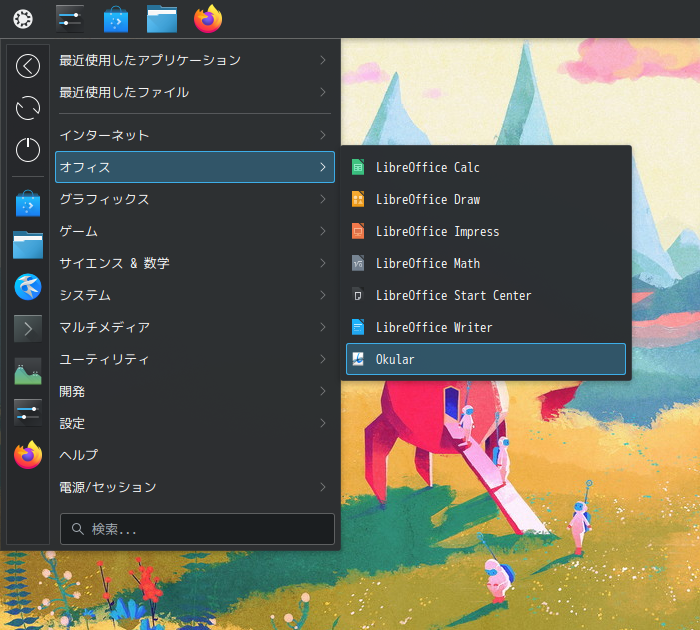The width and height of the screenshot is (700, 630).
Task: Expand ゲーム category arrow
Action: [323, 231]
